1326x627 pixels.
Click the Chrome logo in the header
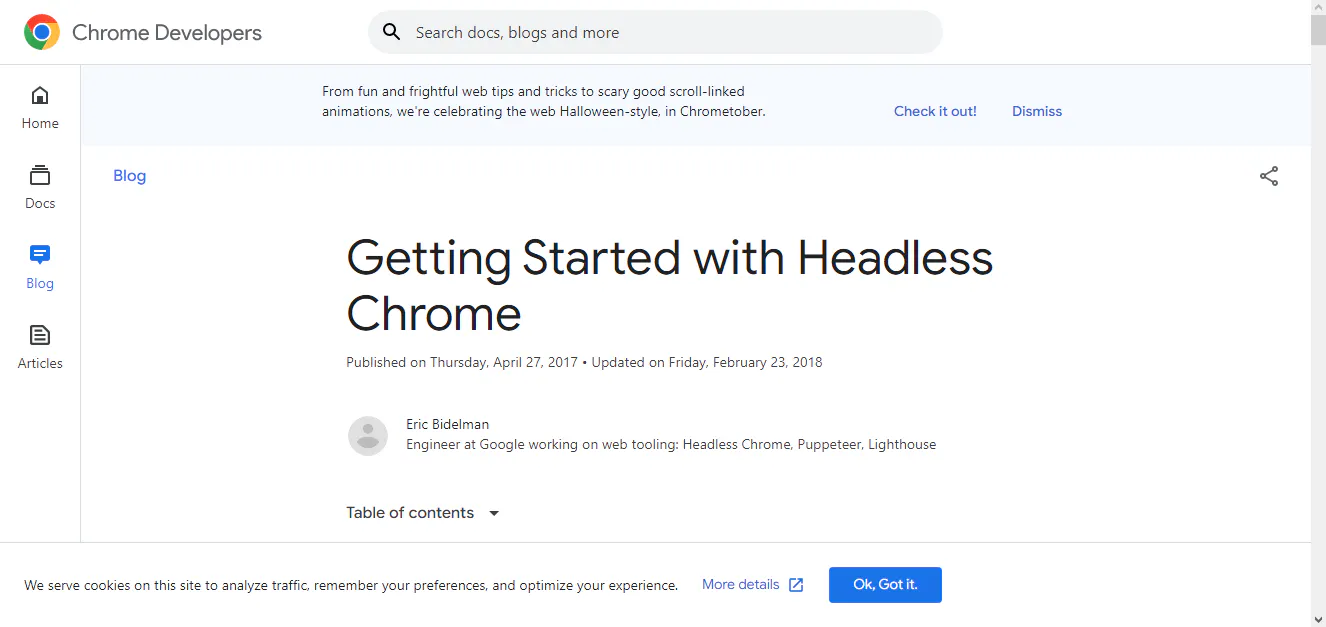[42, 31]
